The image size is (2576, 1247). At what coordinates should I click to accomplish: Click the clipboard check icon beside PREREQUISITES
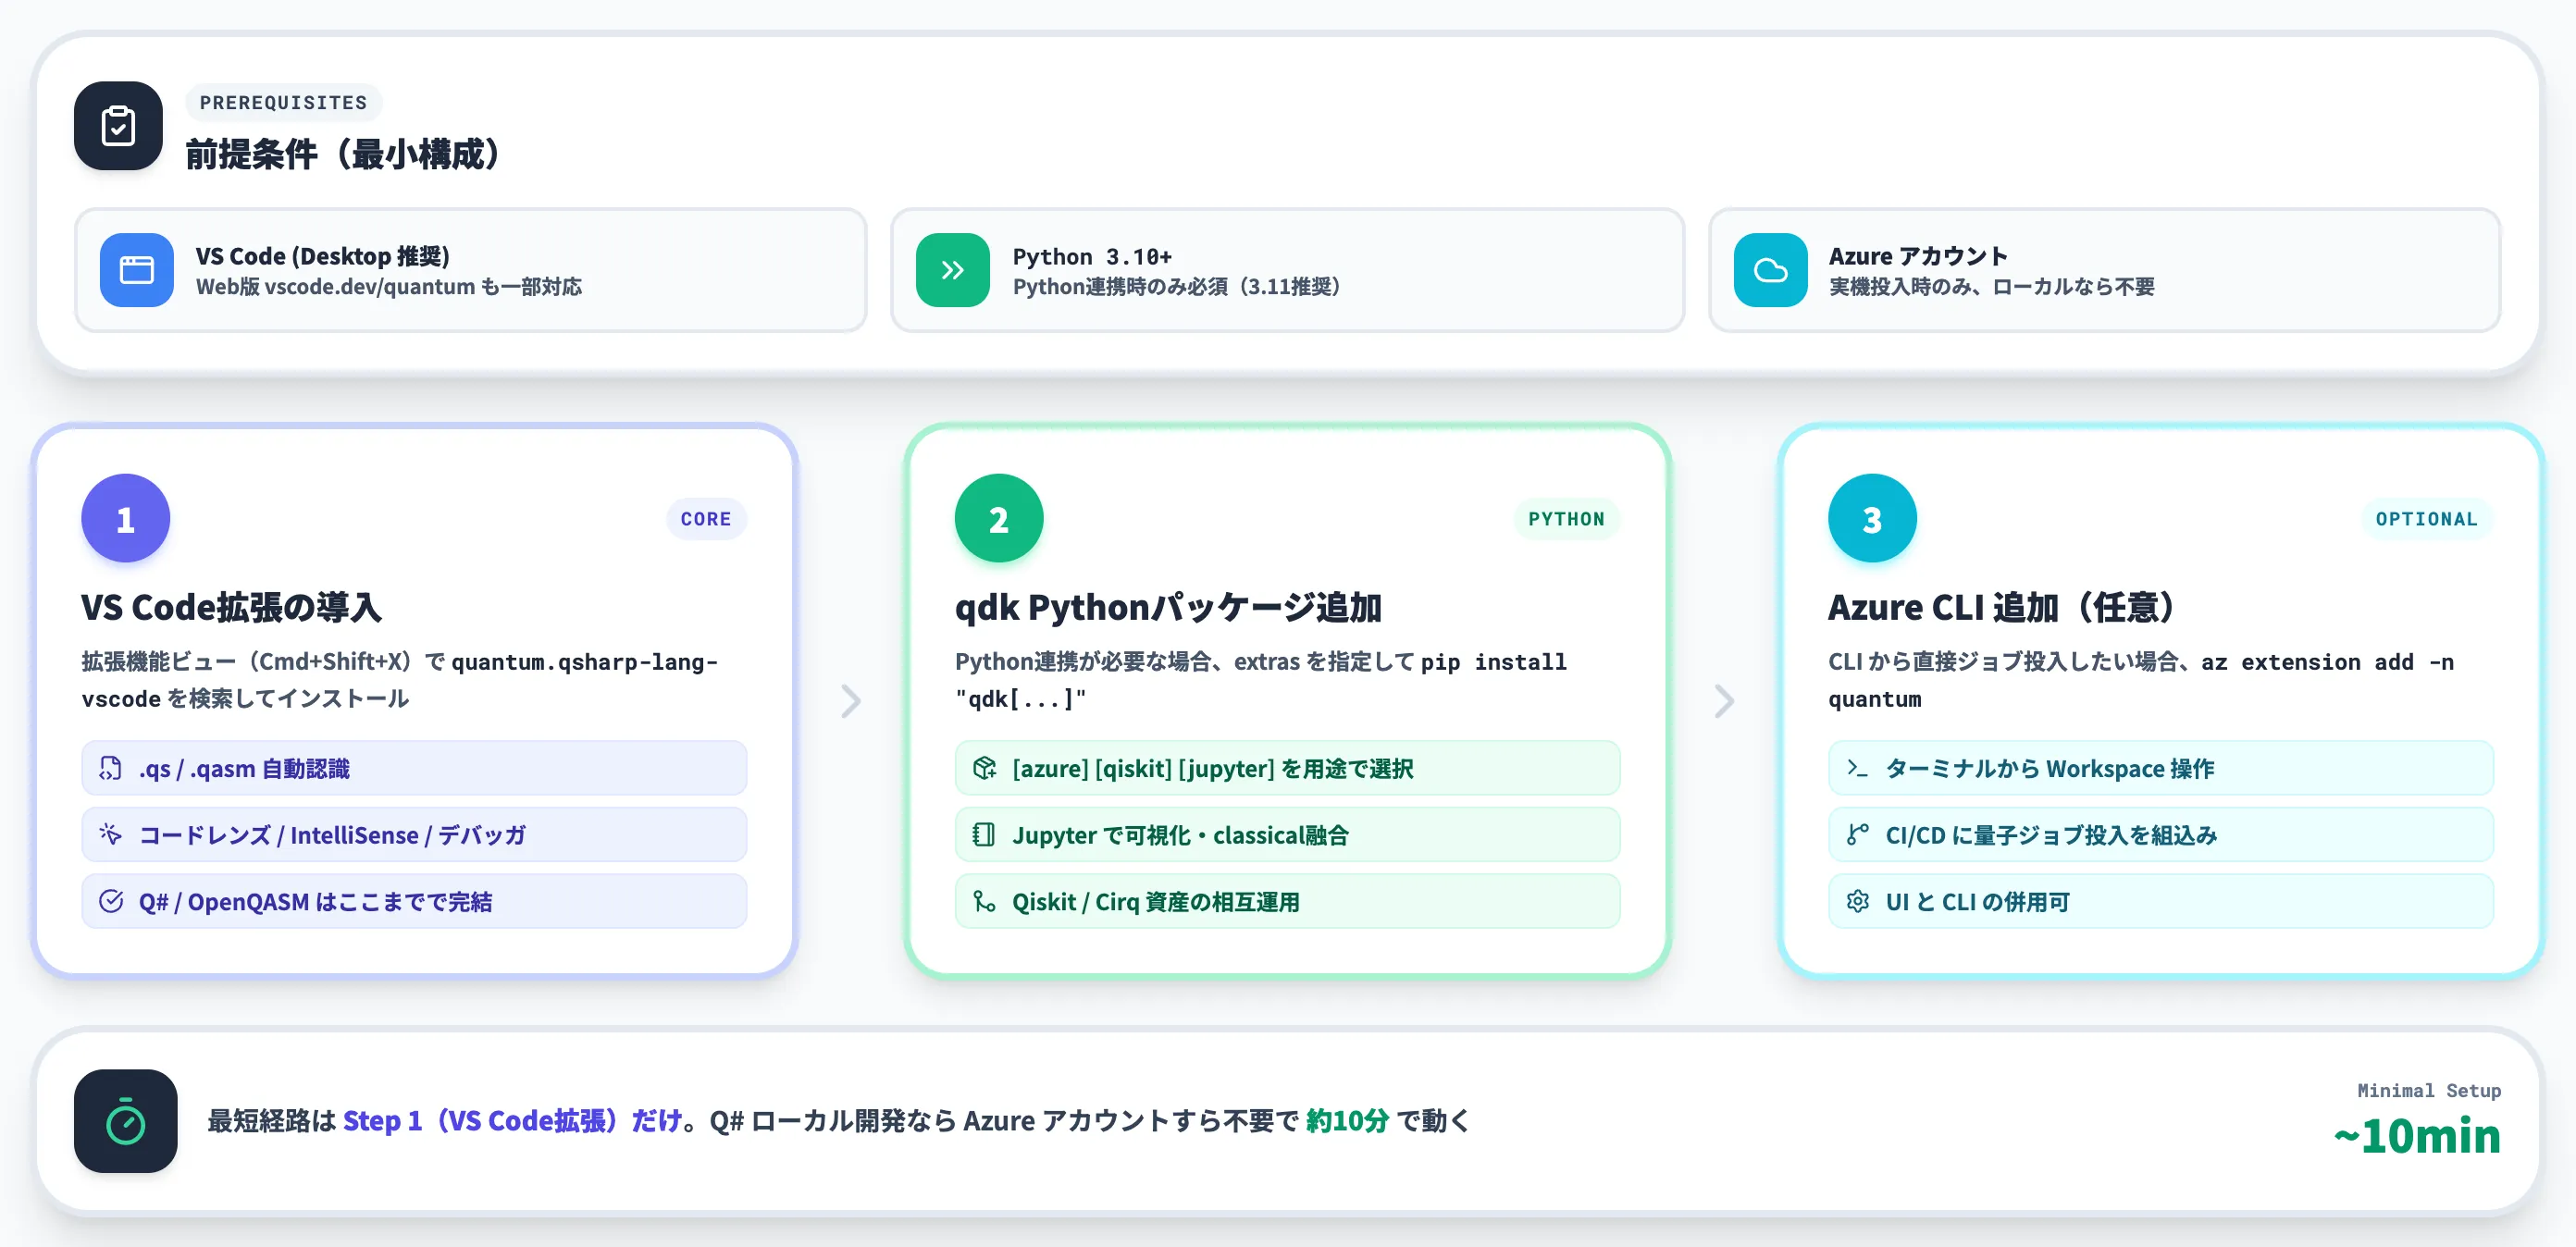(118, 126)
